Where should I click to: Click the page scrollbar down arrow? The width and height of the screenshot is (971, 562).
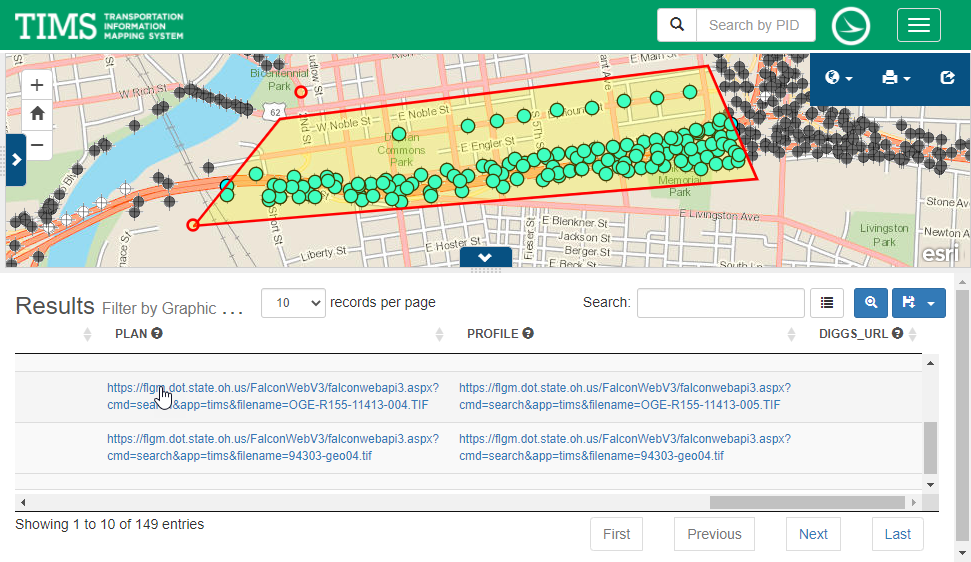click(962, 553)
